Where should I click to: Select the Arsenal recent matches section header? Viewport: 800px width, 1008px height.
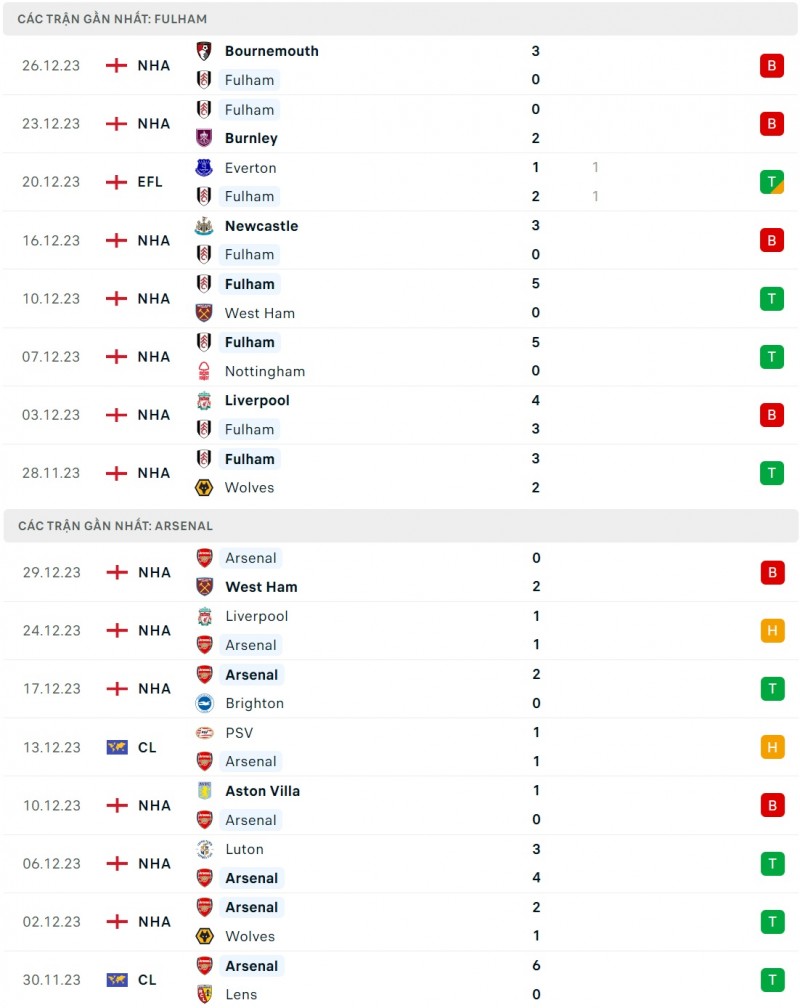115,526
